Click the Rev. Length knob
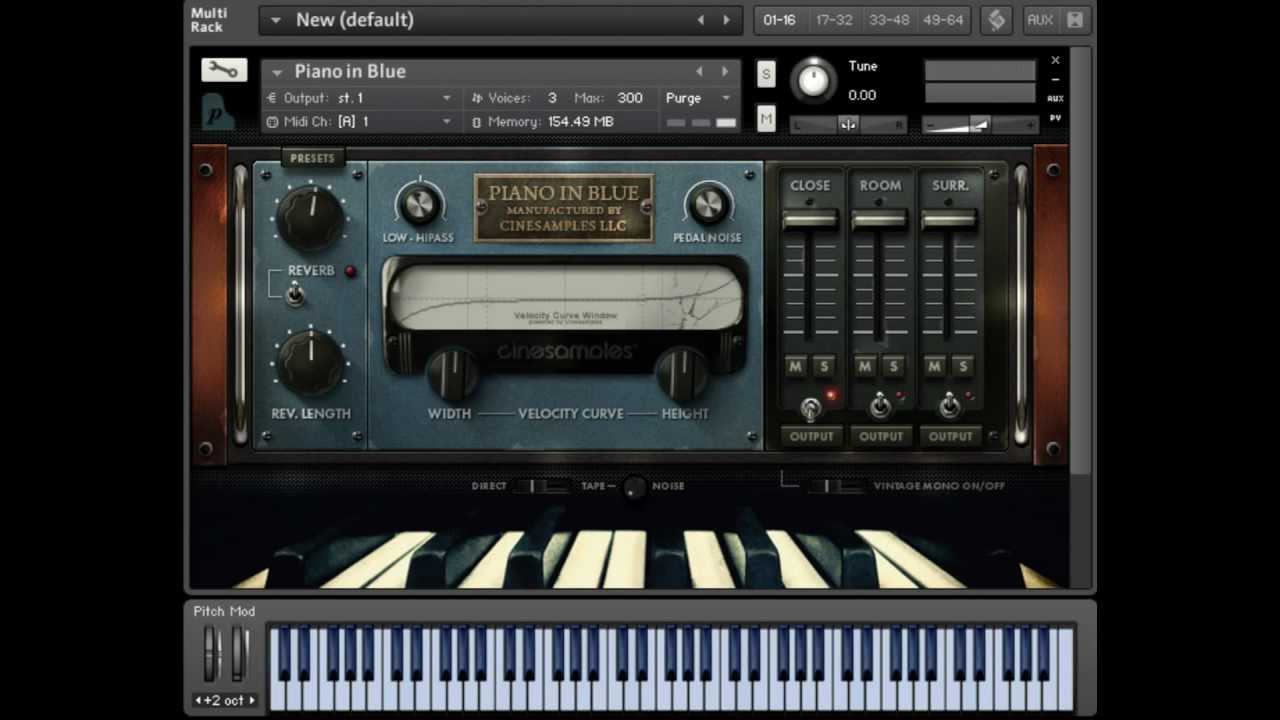Screen dimensions: 1280x720 point(310,363)
